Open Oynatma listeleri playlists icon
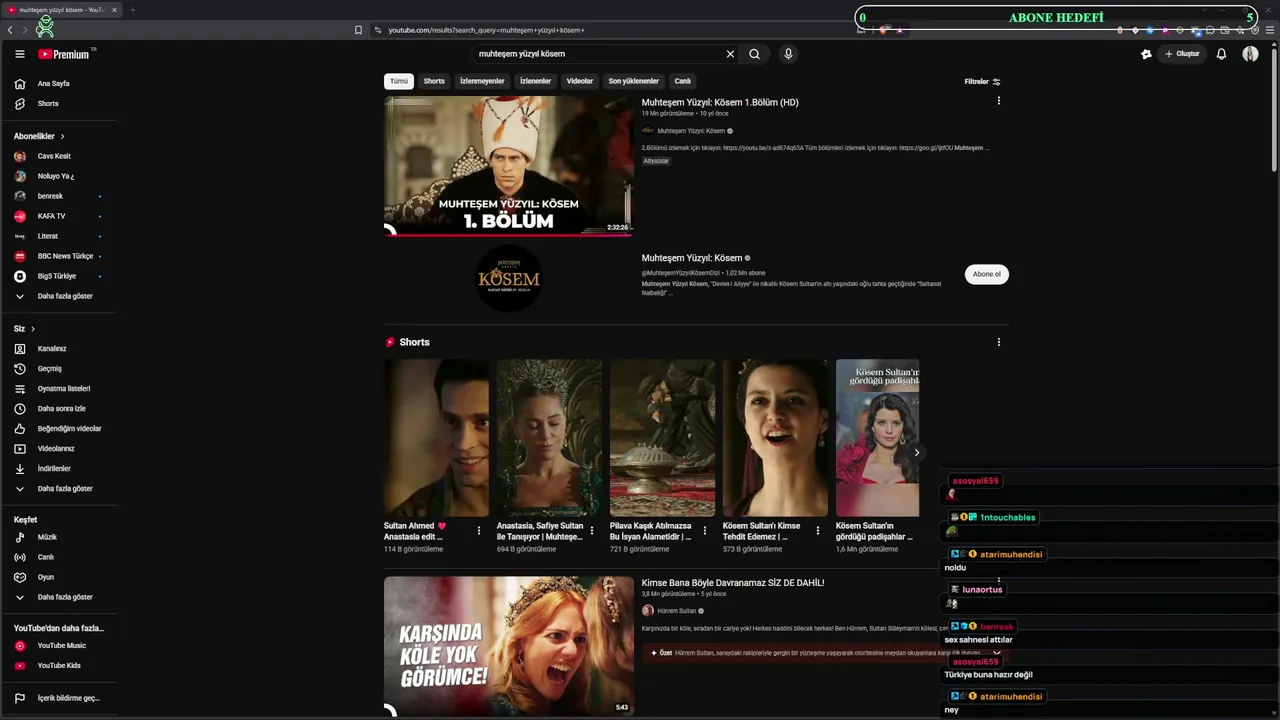The width and height of the screenshot is (1280, 720). pos(20,389)
